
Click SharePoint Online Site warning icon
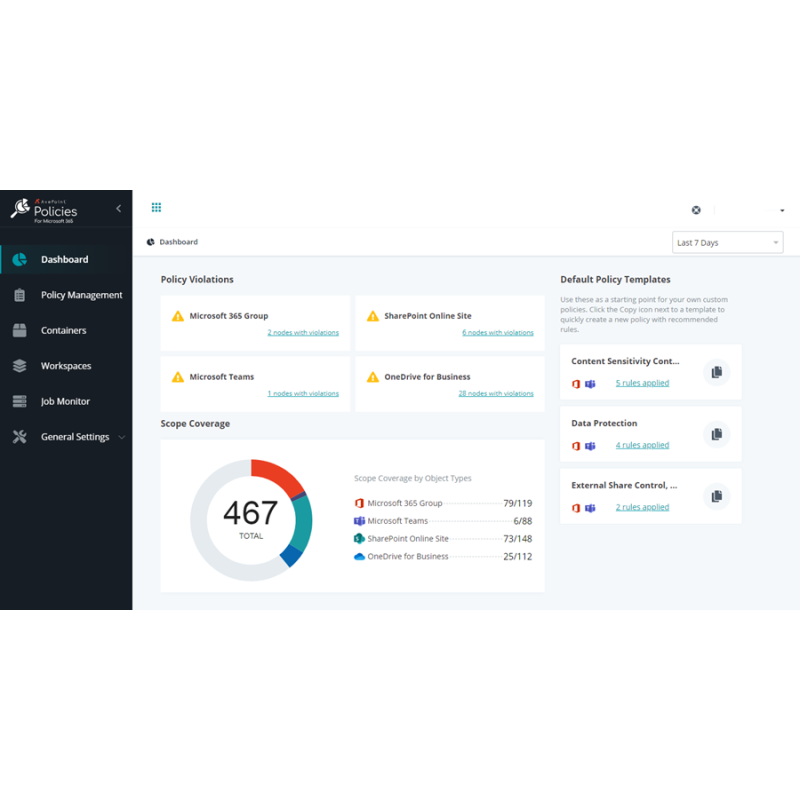click(x=373, y=316)
